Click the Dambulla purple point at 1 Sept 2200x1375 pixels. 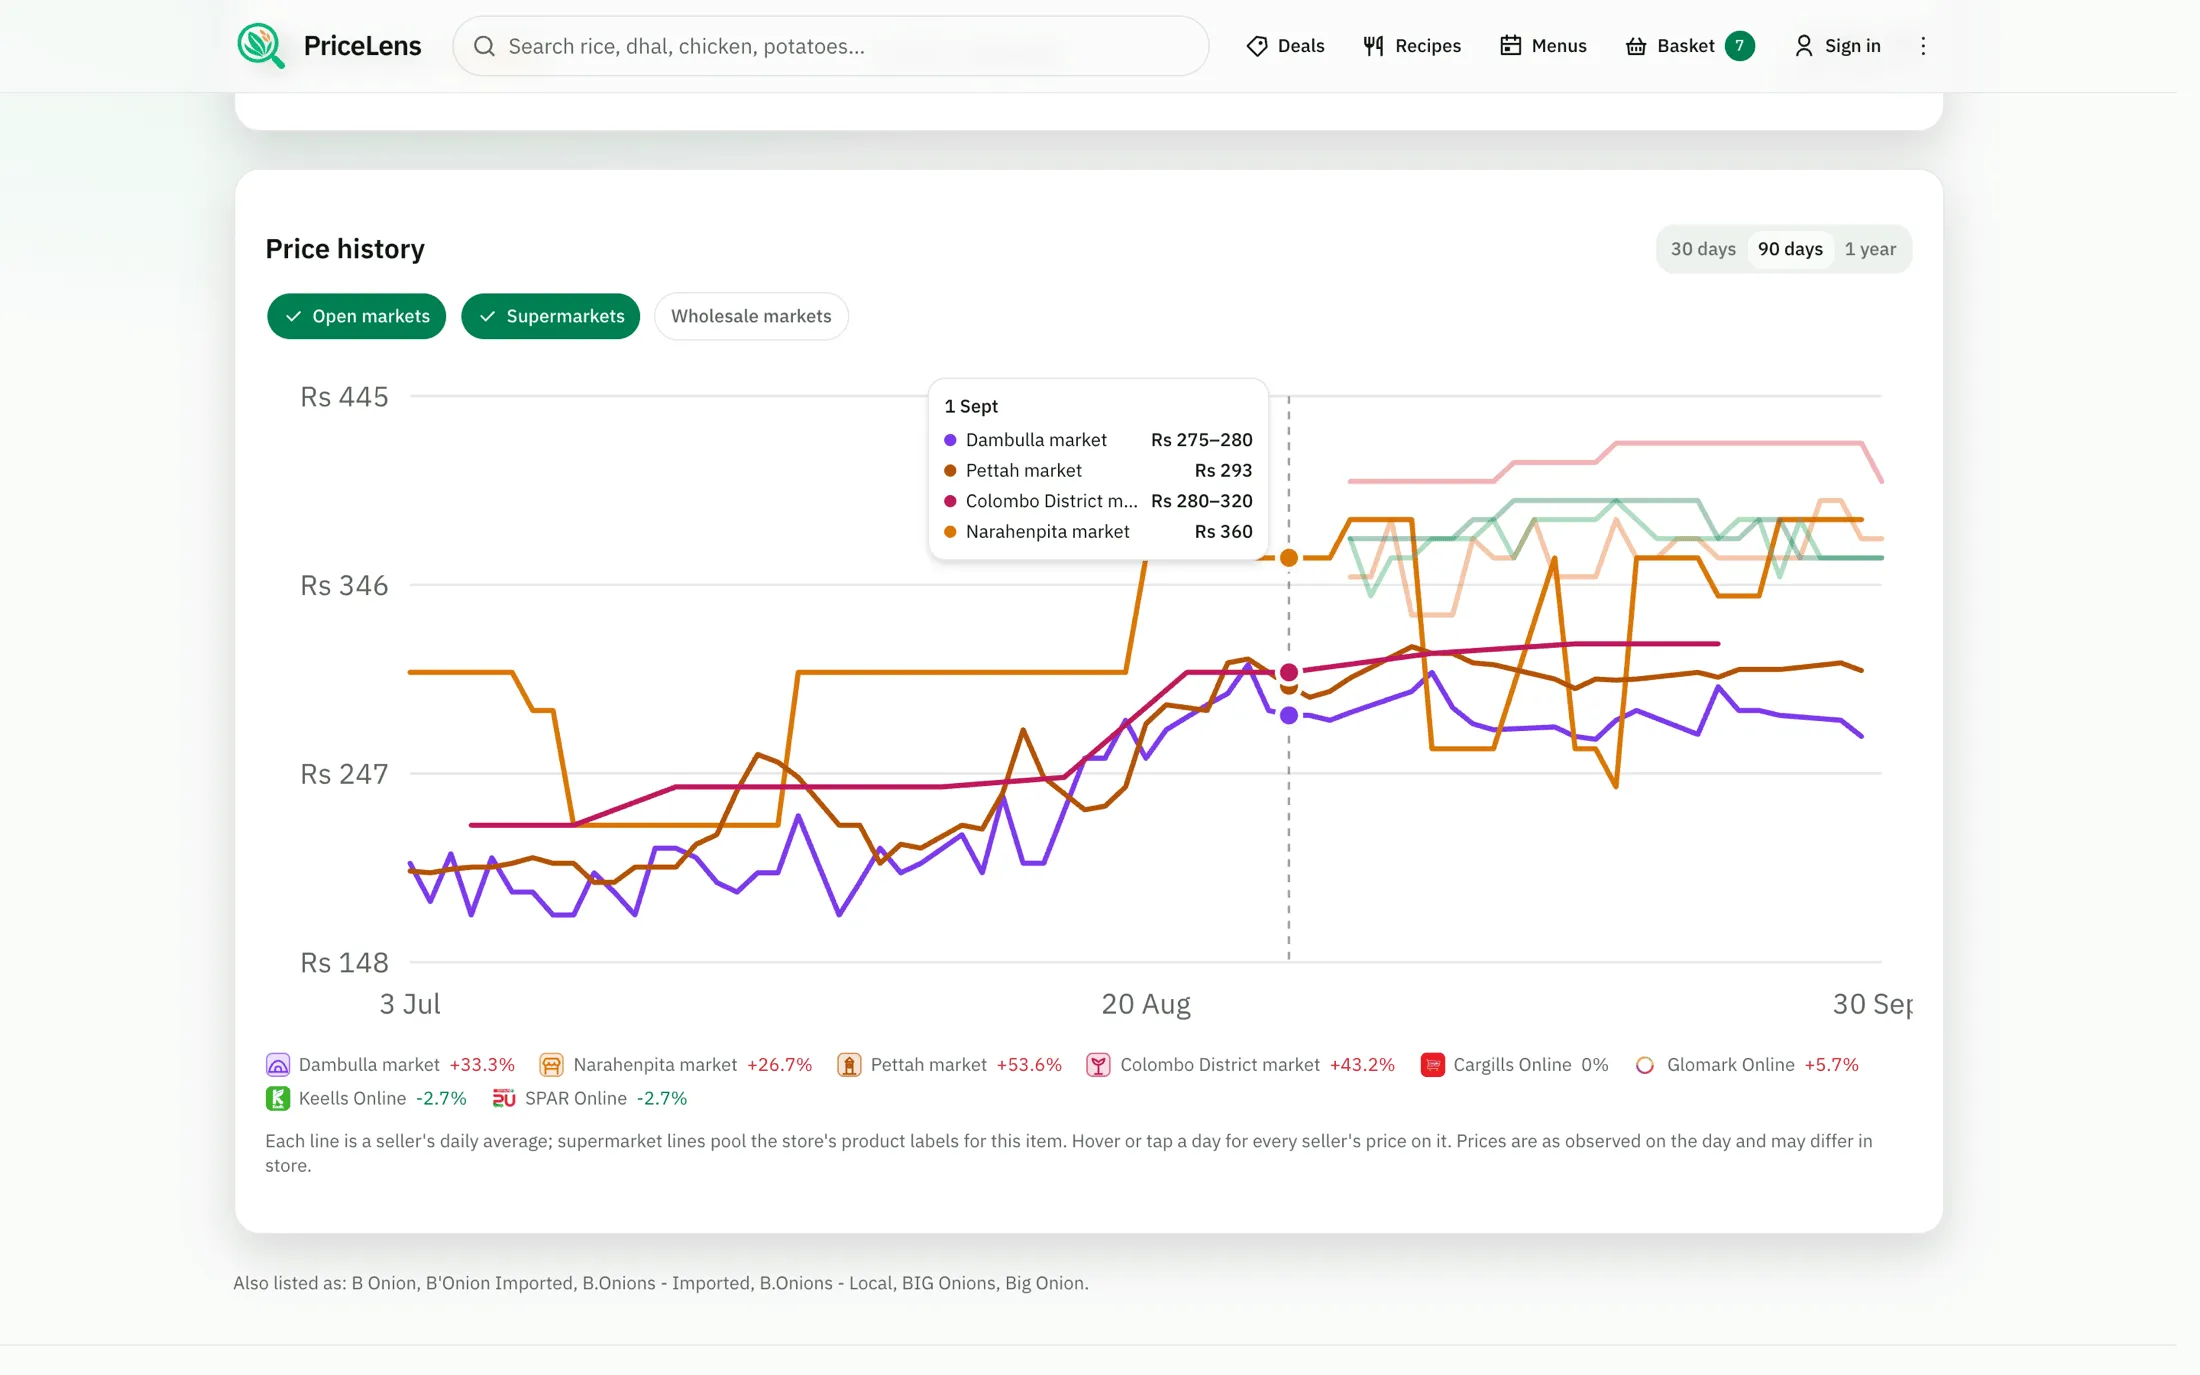[1289, 715]
